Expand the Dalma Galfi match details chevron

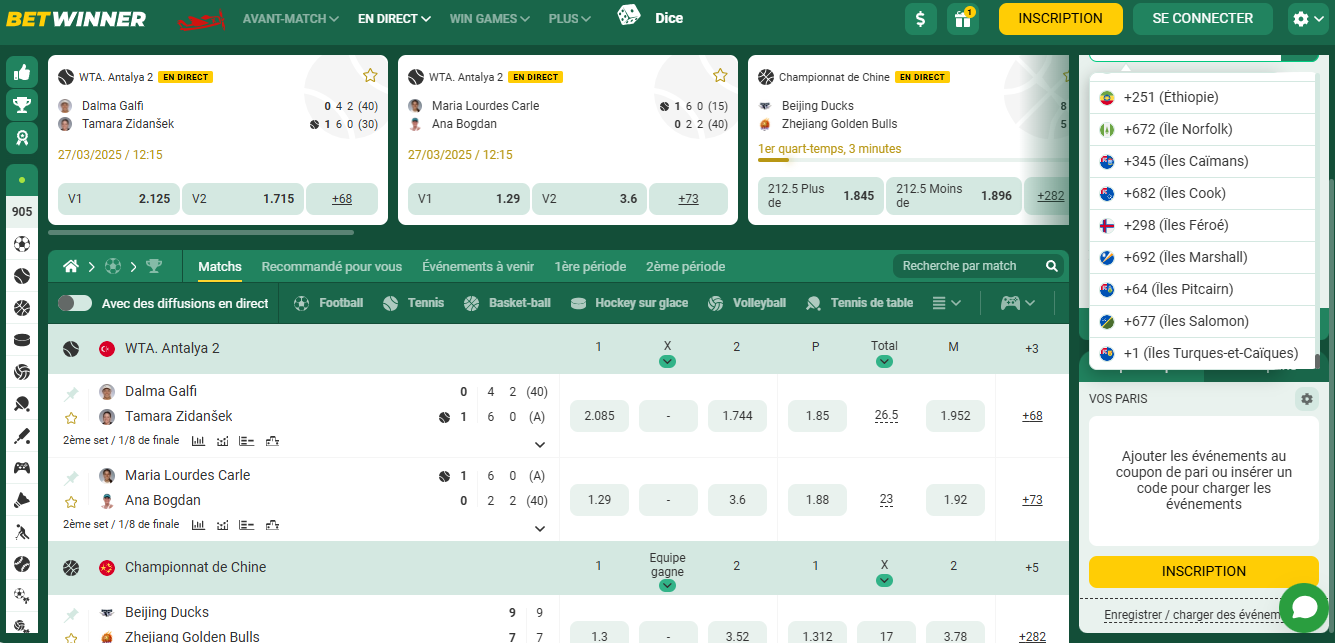click(540, 445)
